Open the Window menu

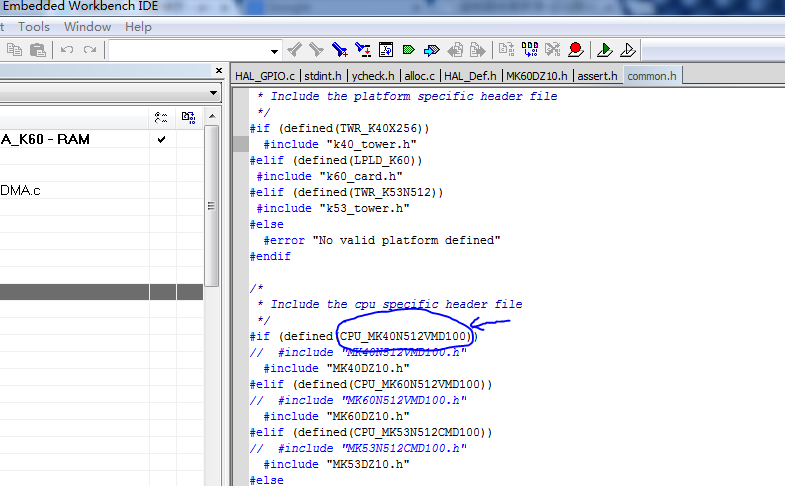(88, 27)
